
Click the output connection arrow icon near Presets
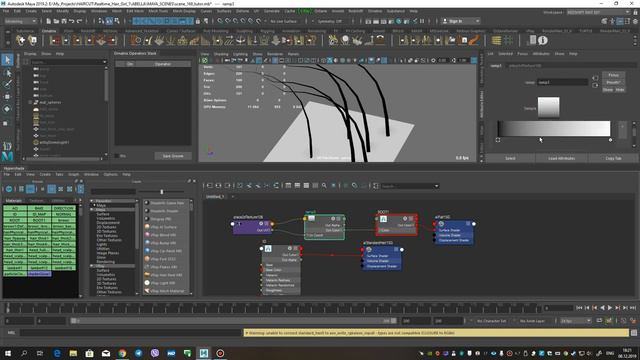tap(595, 85)
